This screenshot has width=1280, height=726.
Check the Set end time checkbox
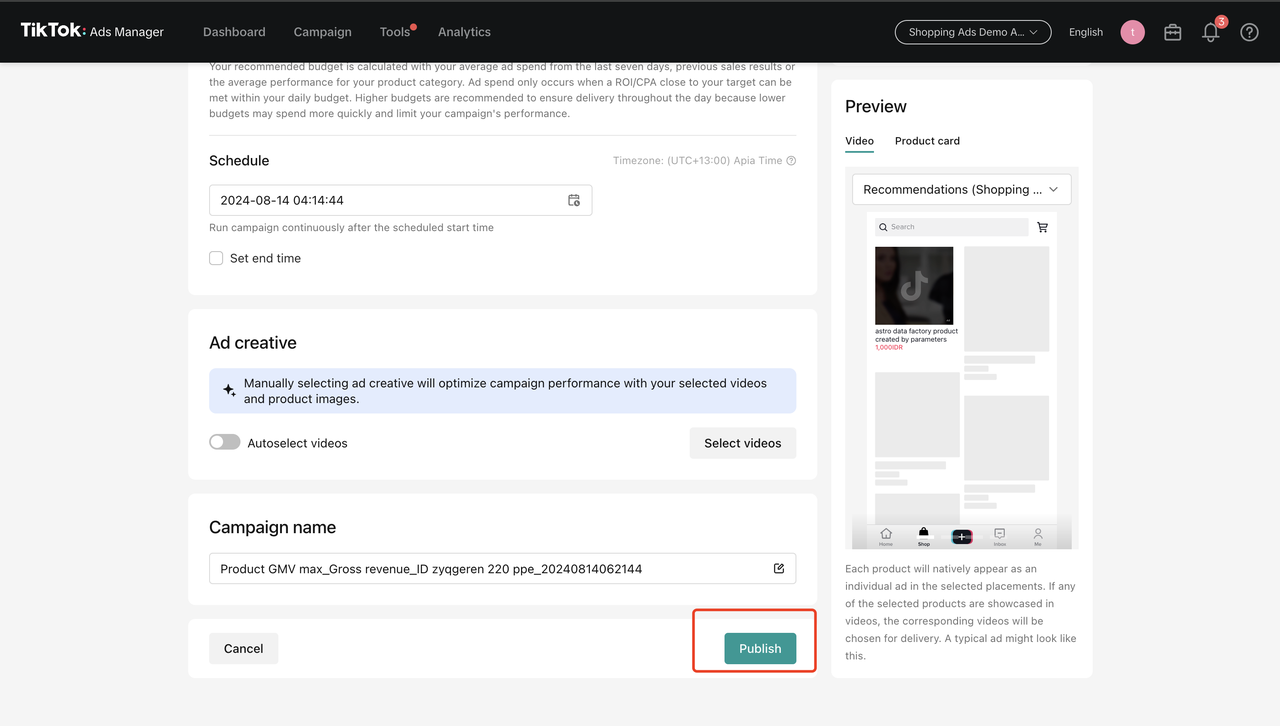216,258
